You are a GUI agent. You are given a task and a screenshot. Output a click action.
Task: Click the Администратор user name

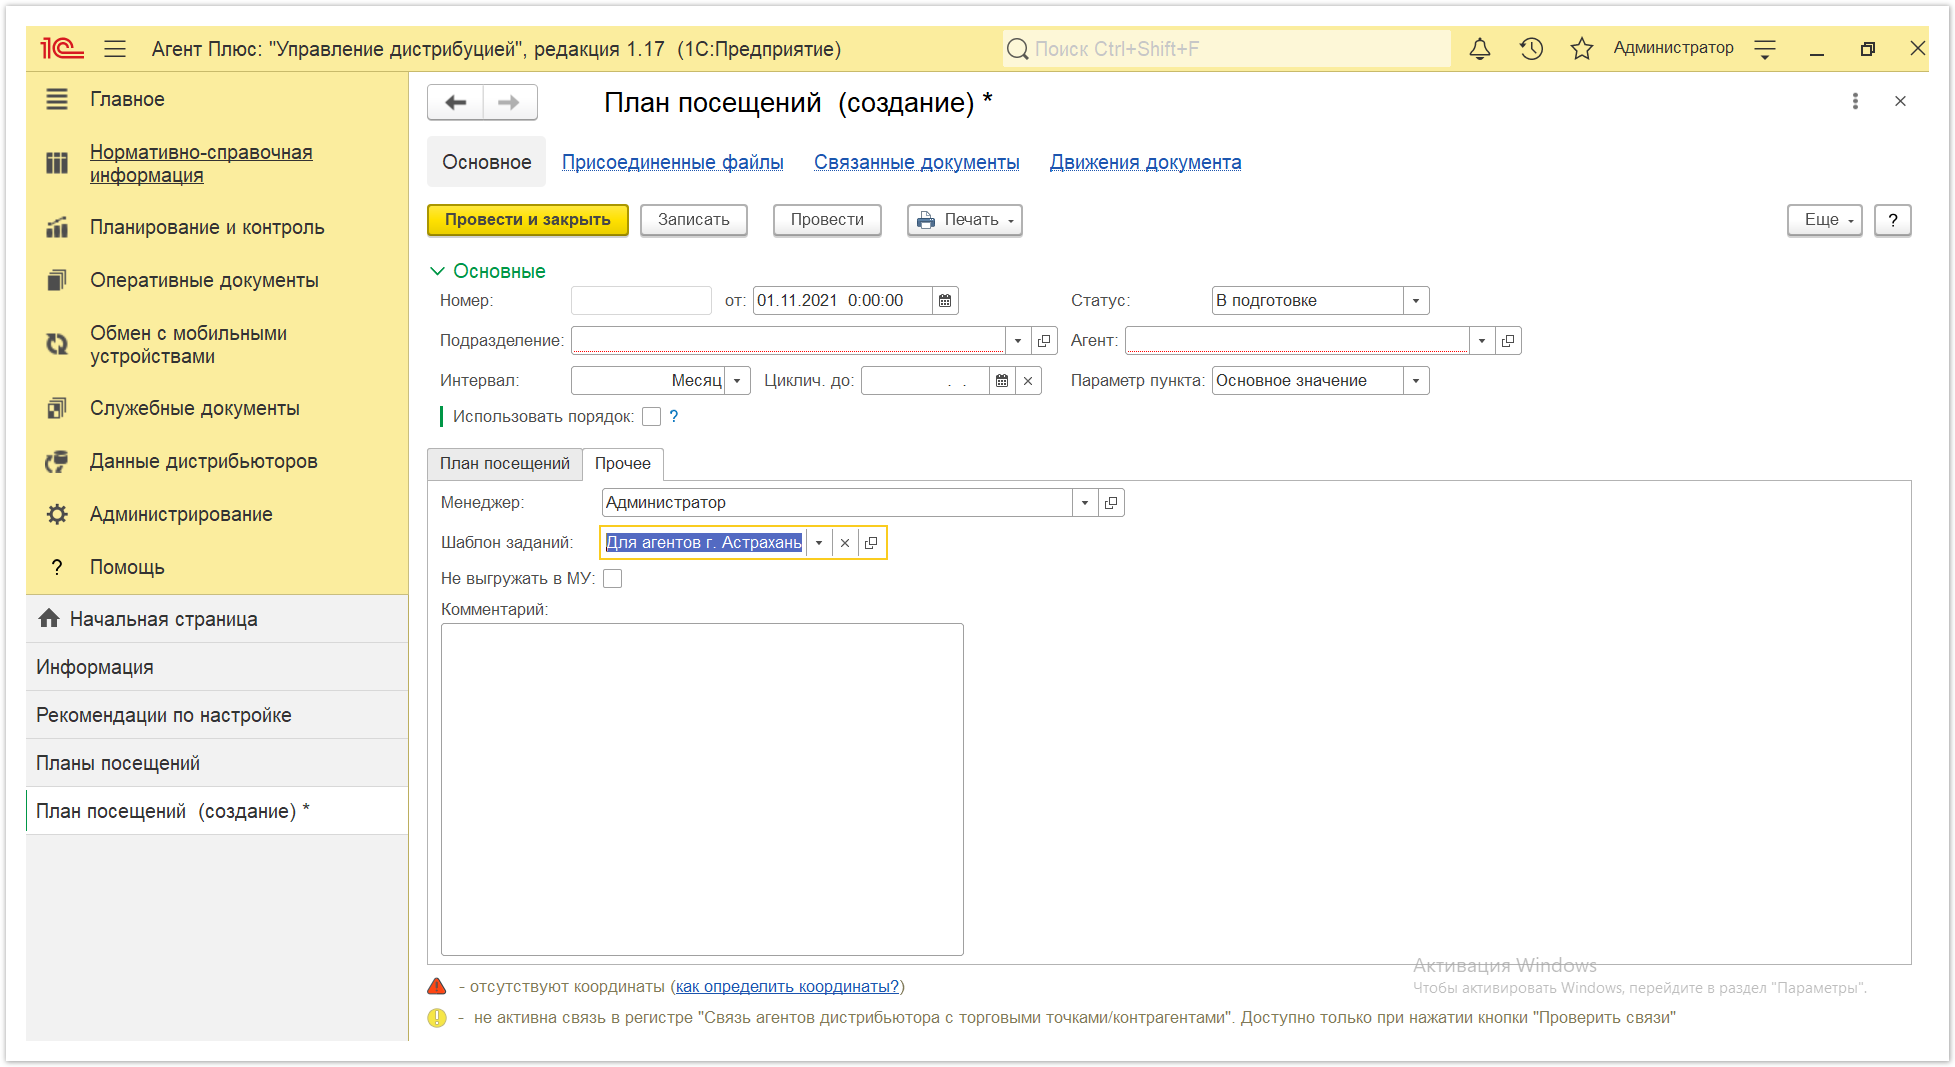click(1673, 48)
